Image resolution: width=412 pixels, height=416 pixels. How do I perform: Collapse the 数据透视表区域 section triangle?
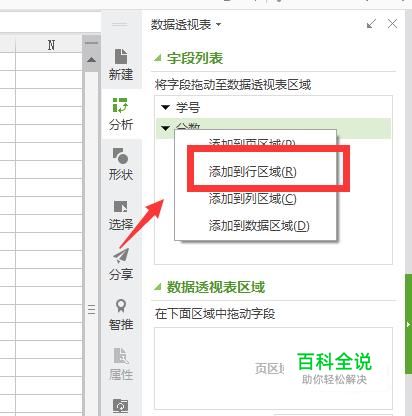coord(157,287)
